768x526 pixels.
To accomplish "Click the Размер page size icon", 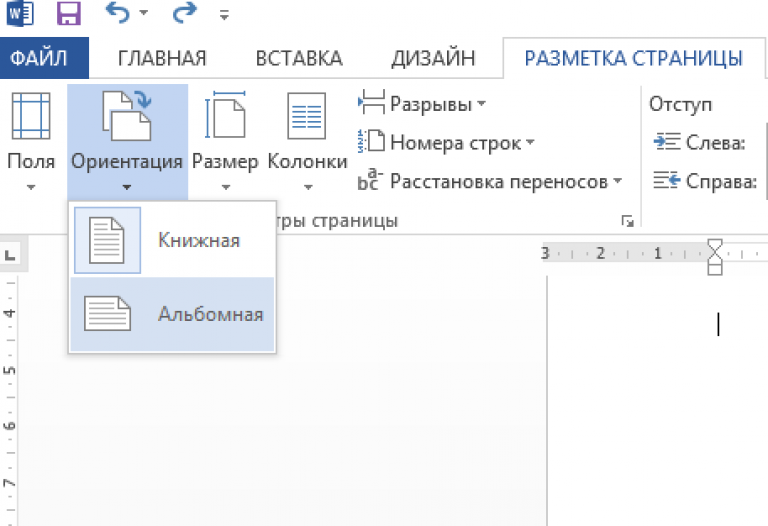I will 225,115.
